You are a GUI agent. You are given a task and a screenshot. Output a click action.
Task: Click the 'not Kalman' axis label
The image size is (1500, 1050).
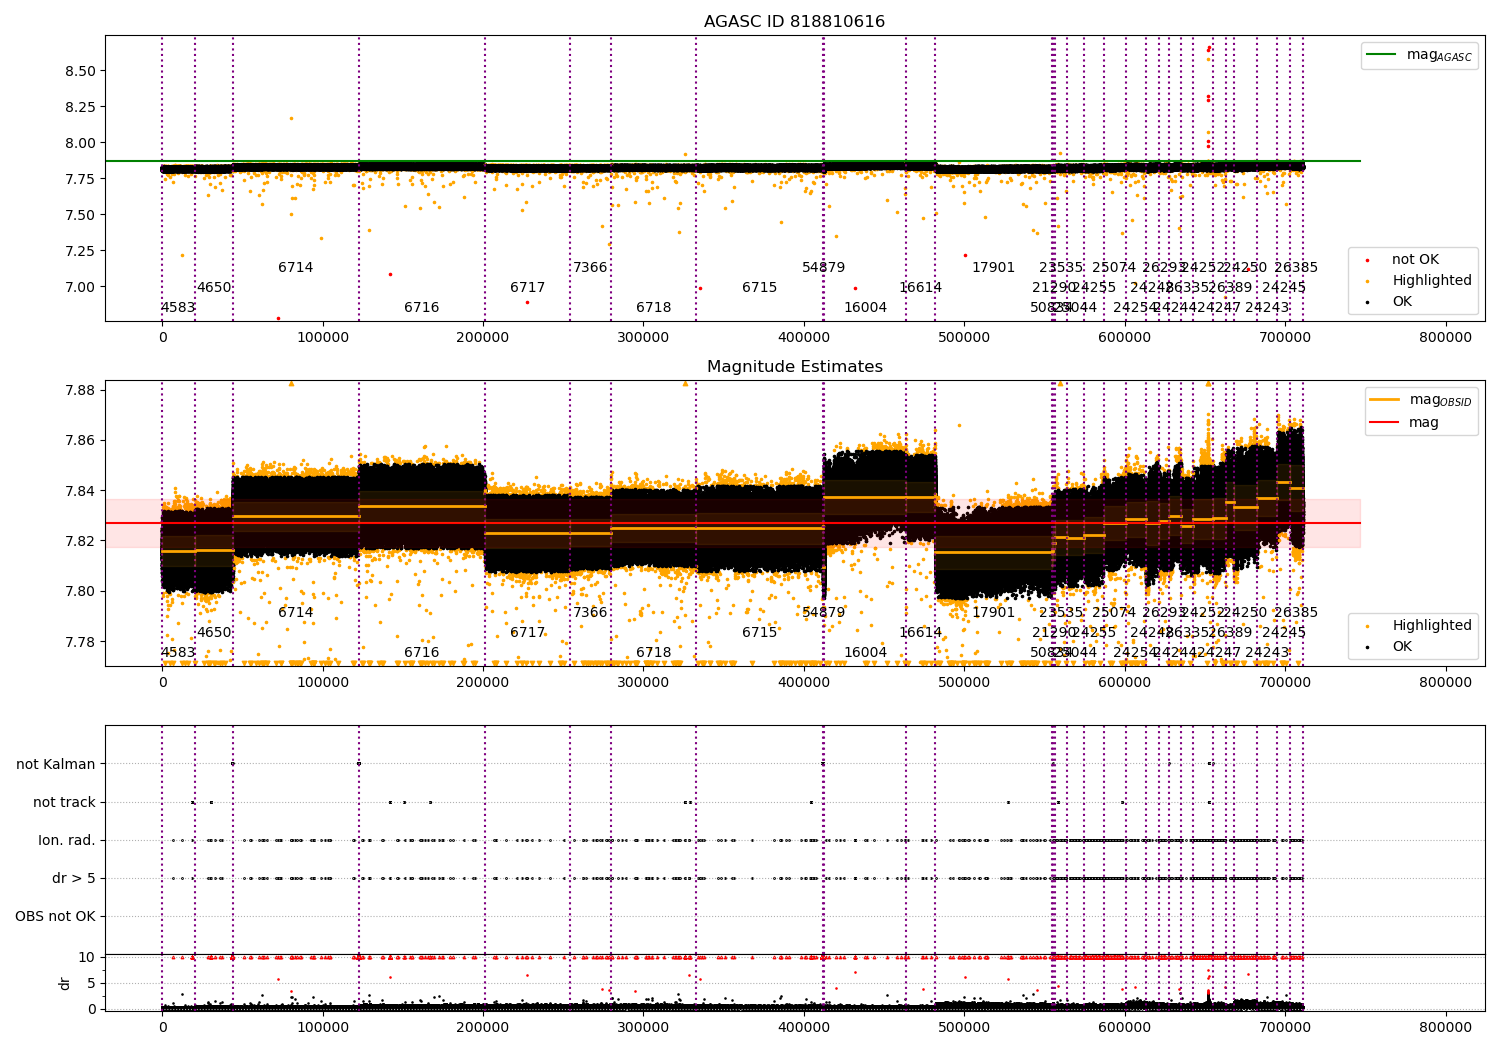(x=56, y=764)
